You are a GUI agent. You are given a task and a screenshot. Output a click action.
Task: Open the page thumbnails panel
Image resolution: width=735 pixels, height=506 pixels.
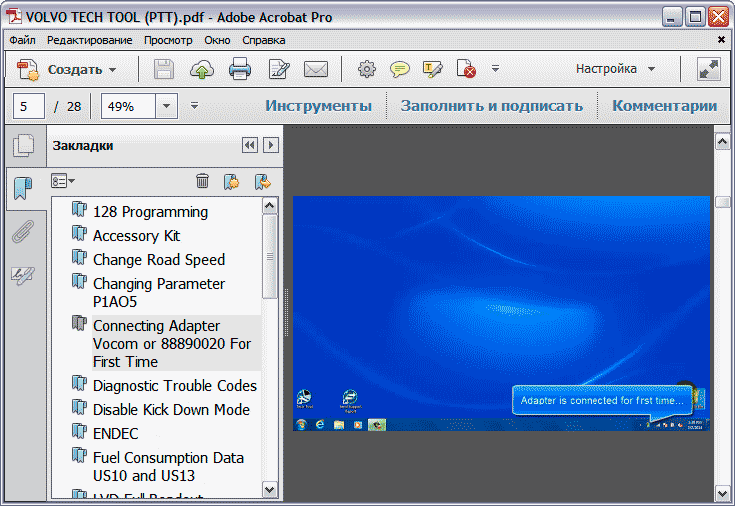[22, 147]
